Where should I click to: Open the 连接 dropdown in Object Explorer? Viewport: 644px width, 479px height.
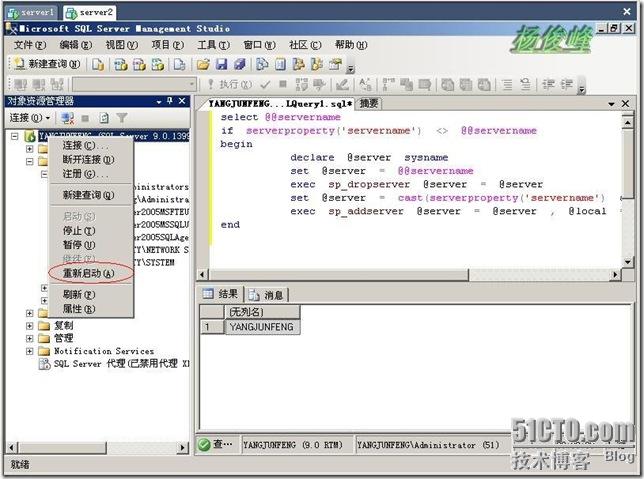(30, 118)
